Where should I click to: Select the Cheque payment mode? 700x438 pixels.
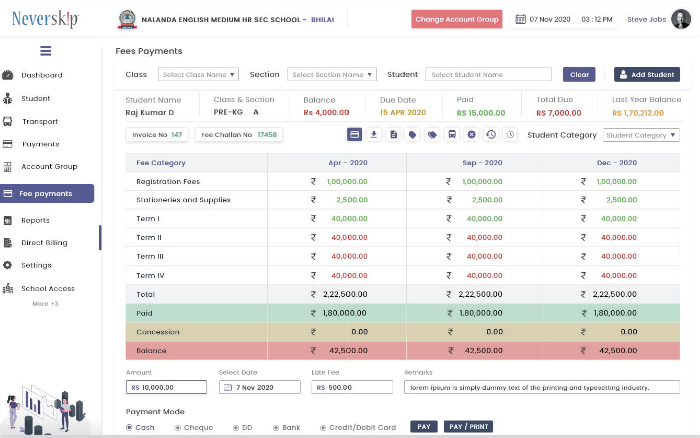[193, 427]
